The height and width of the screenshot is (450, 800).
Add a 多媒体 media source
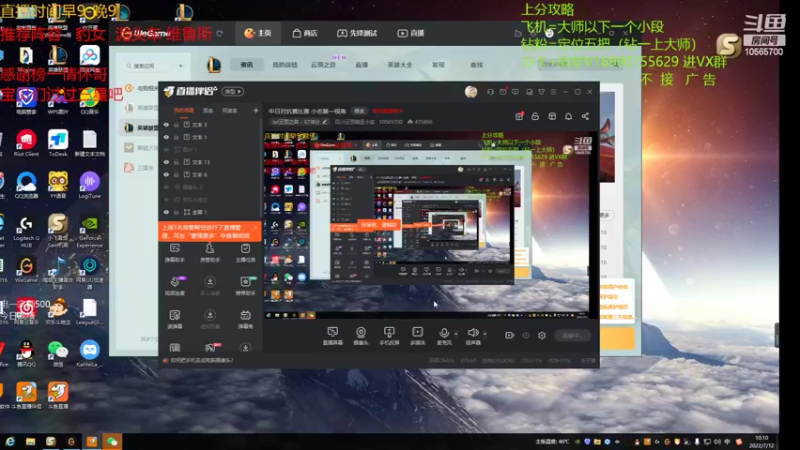point(417,336)
